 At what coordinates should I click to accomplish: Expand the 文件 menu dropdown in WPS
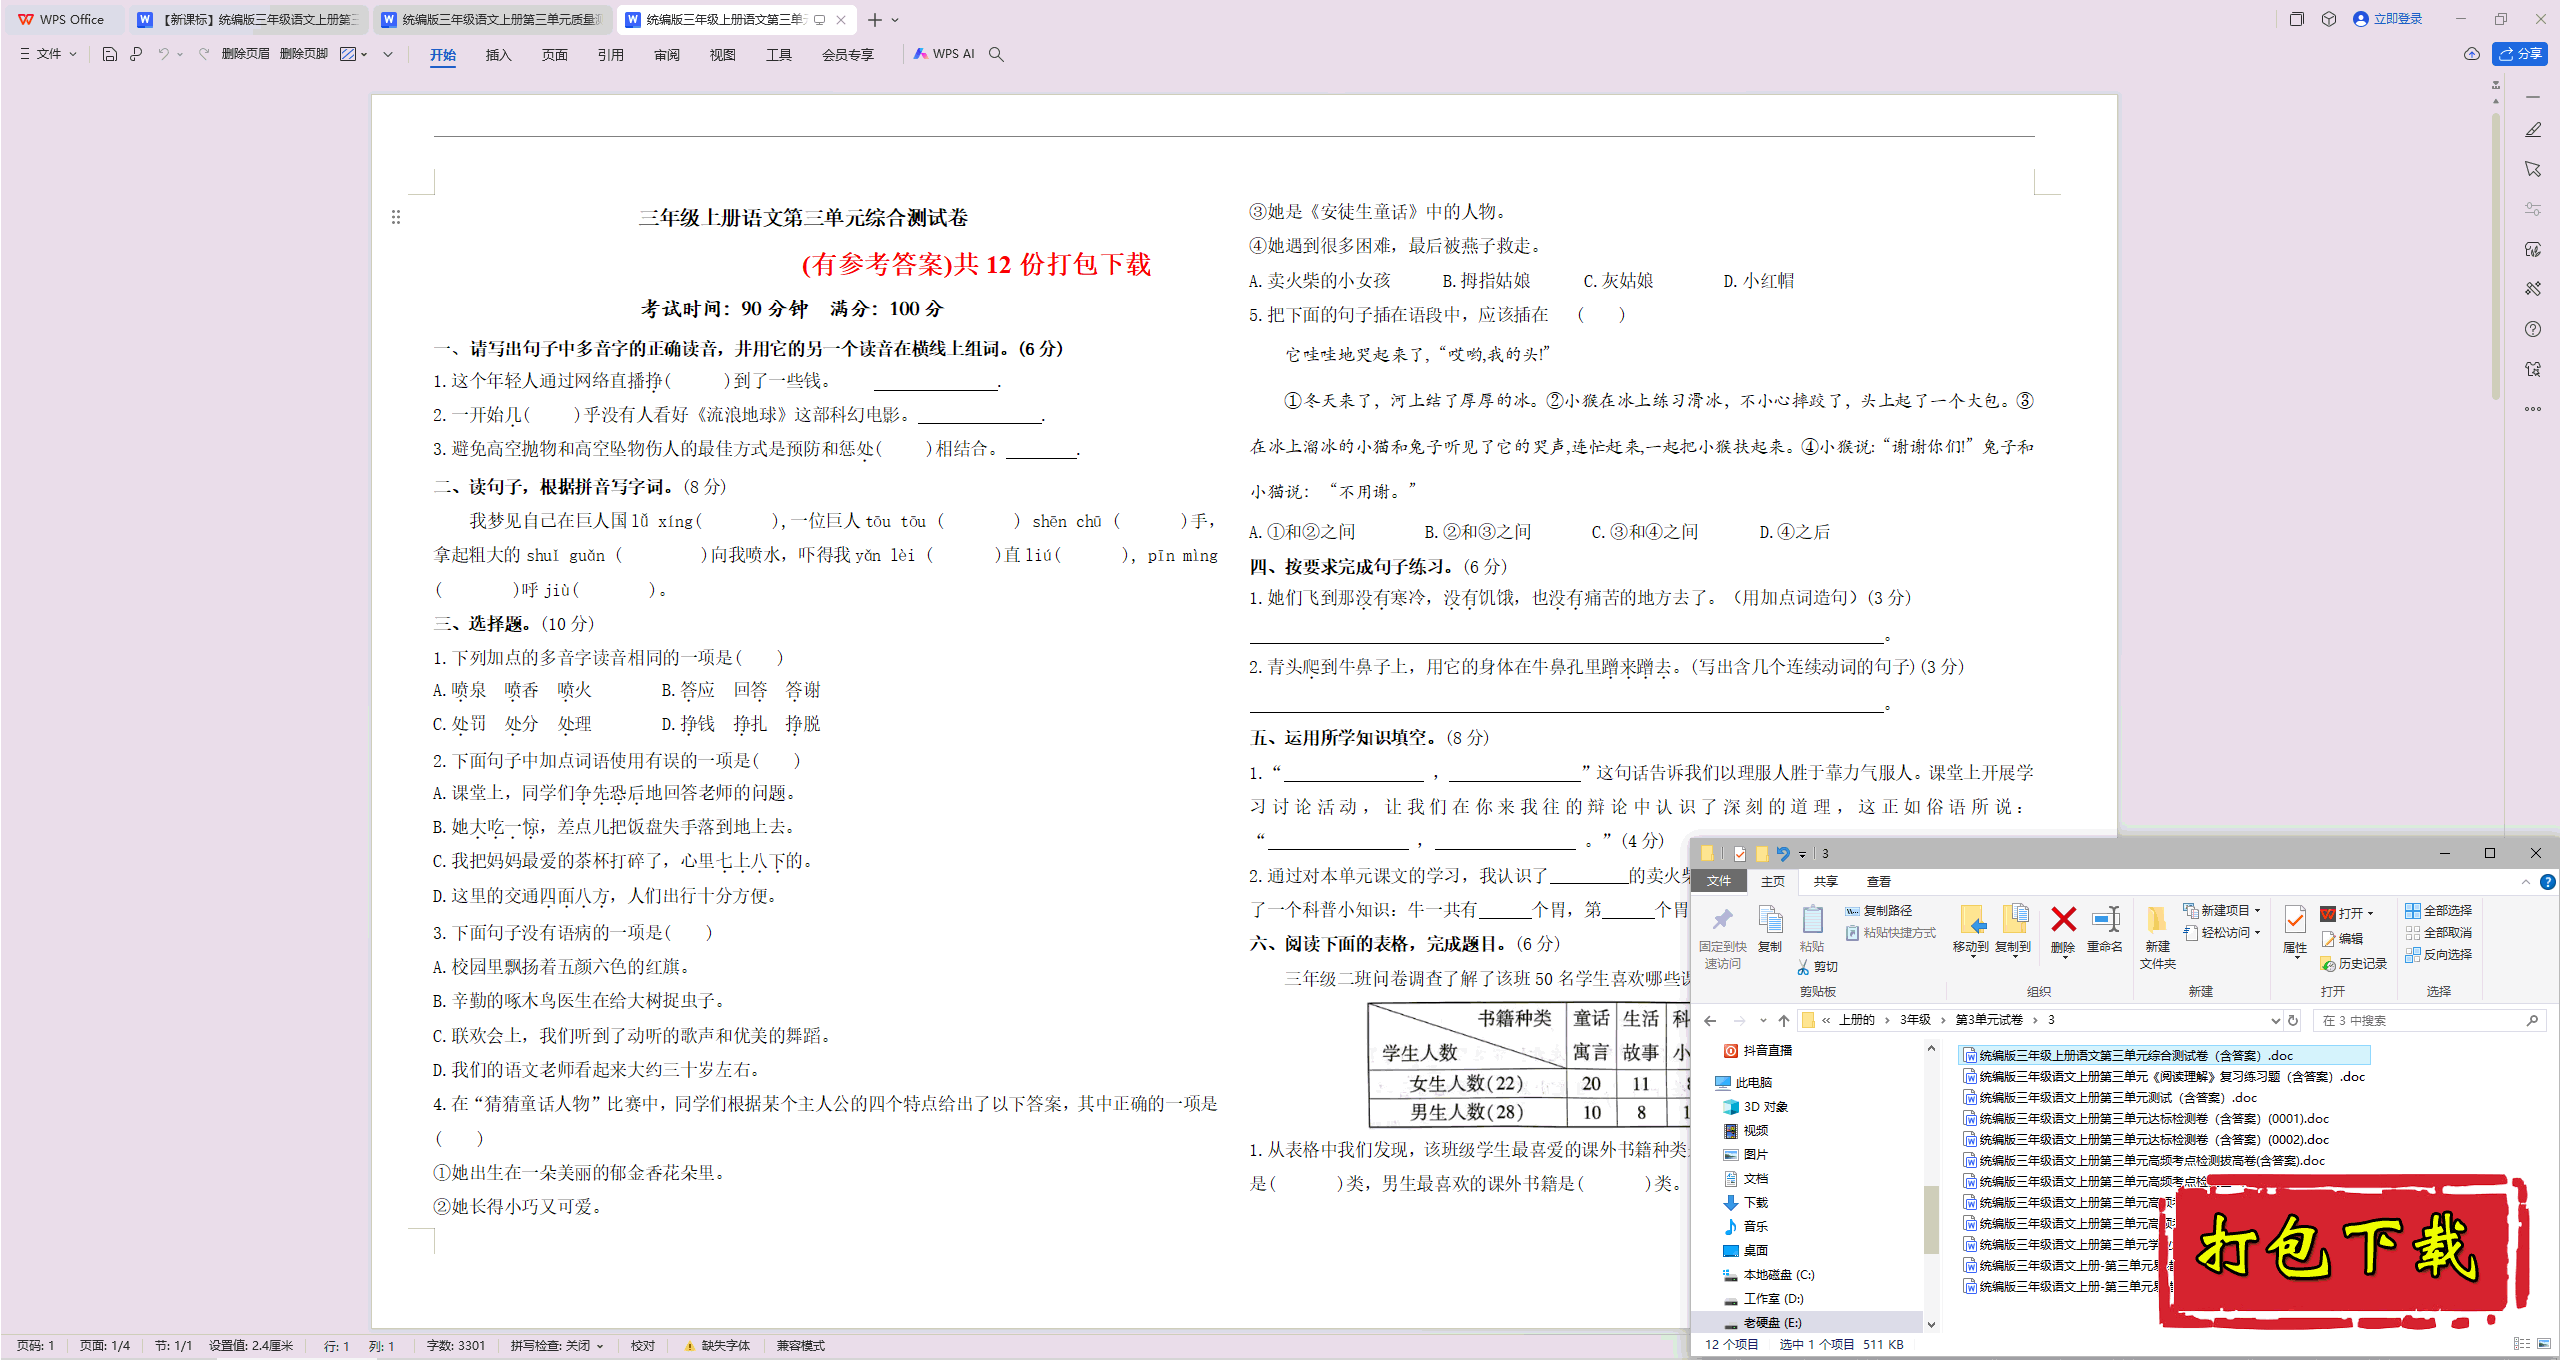point(49,54)
